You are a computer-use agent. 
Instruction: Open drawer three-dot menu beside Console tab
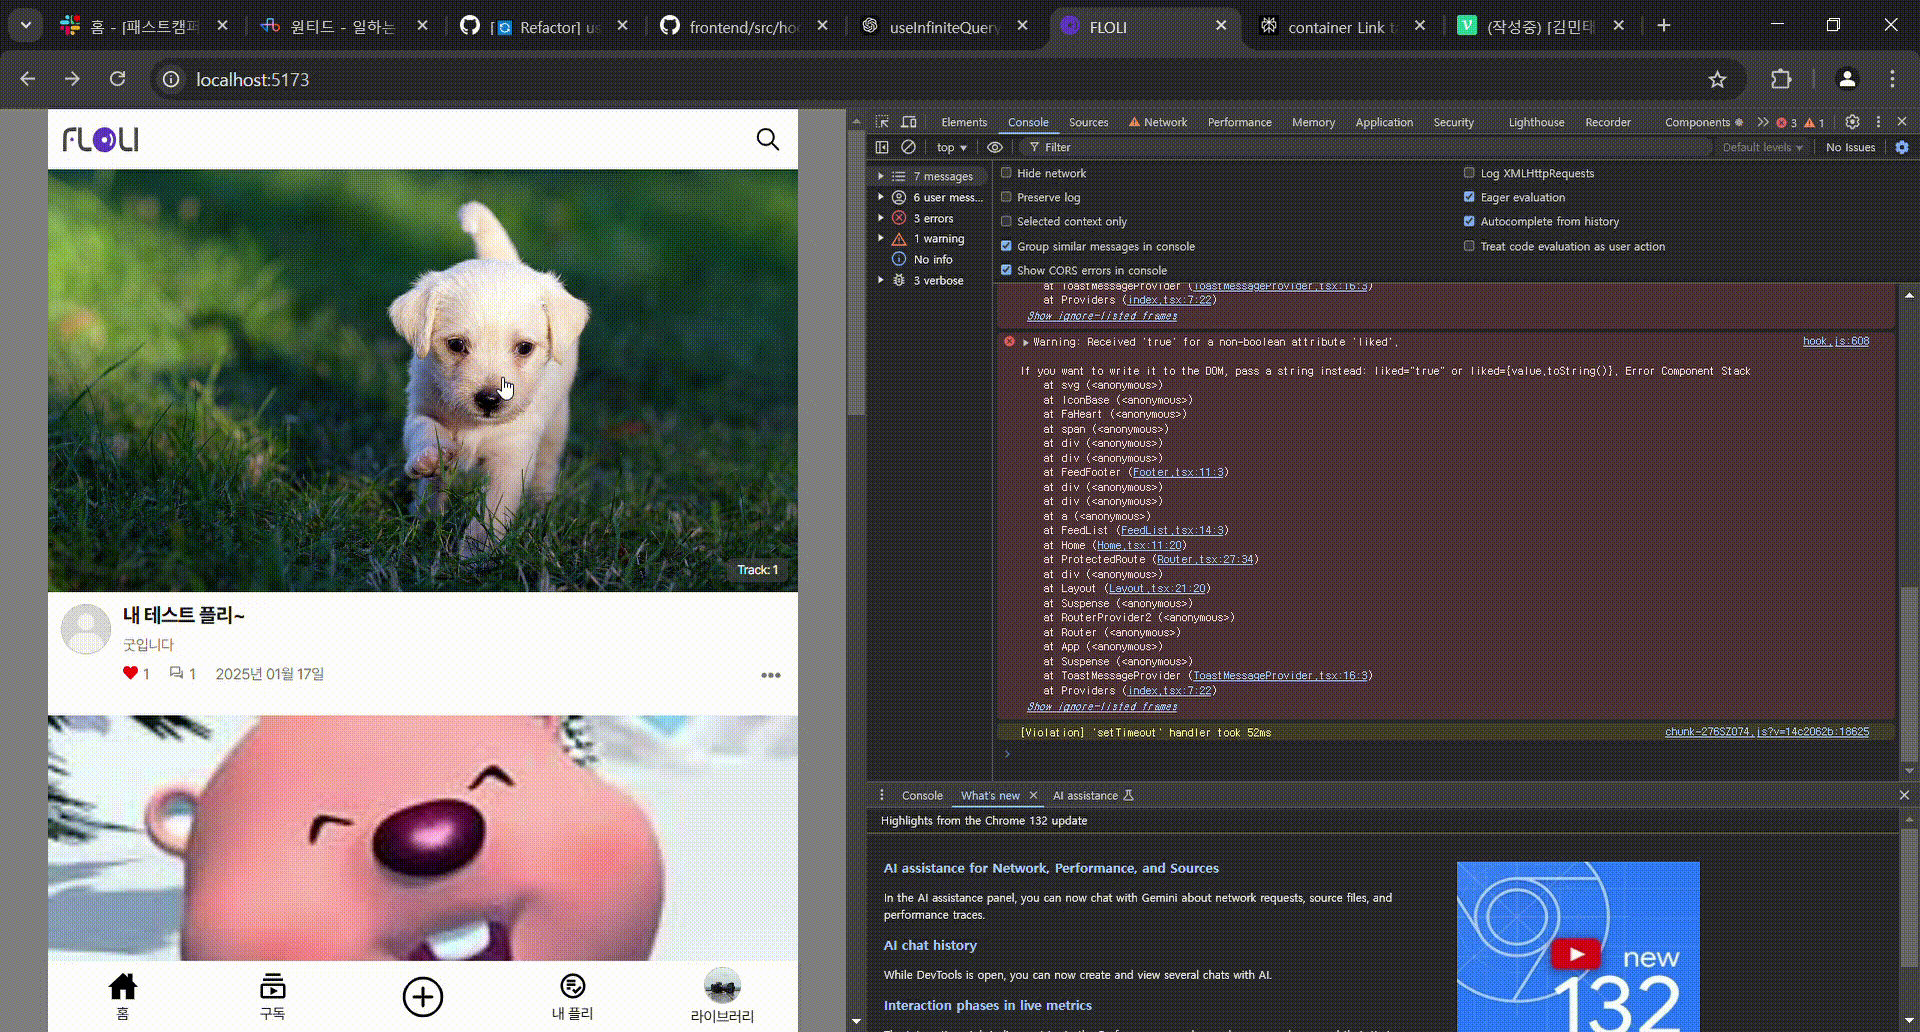(882, 795)
